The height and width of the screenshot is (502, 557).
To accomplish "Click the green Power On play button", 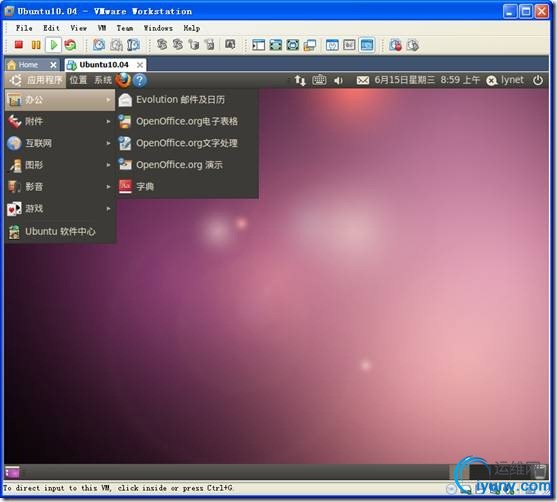I will point(54,45).
